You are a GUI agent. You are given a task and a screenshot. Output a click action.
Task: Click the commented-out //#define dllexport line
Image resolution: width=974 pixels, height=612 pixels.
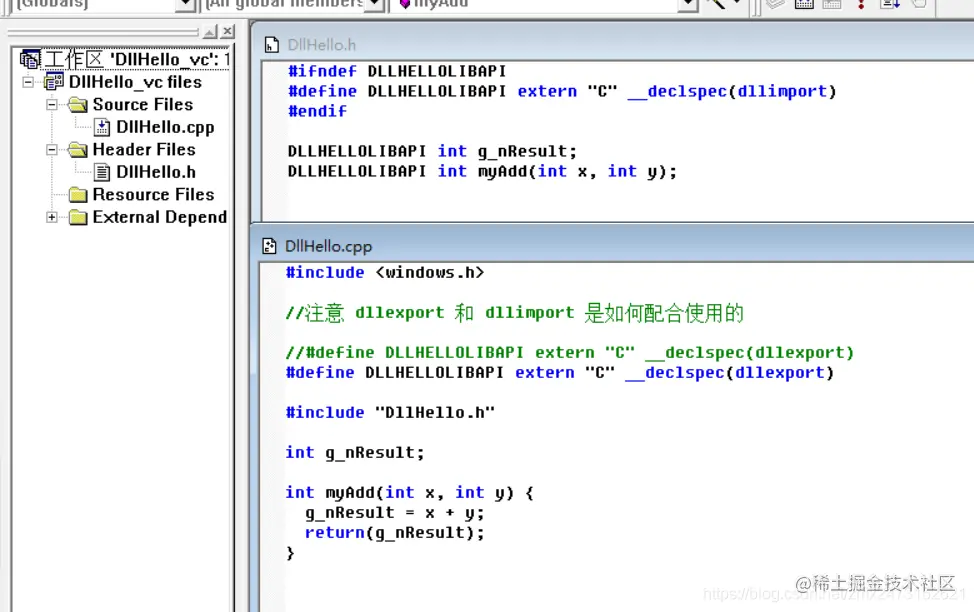[570, 353]
